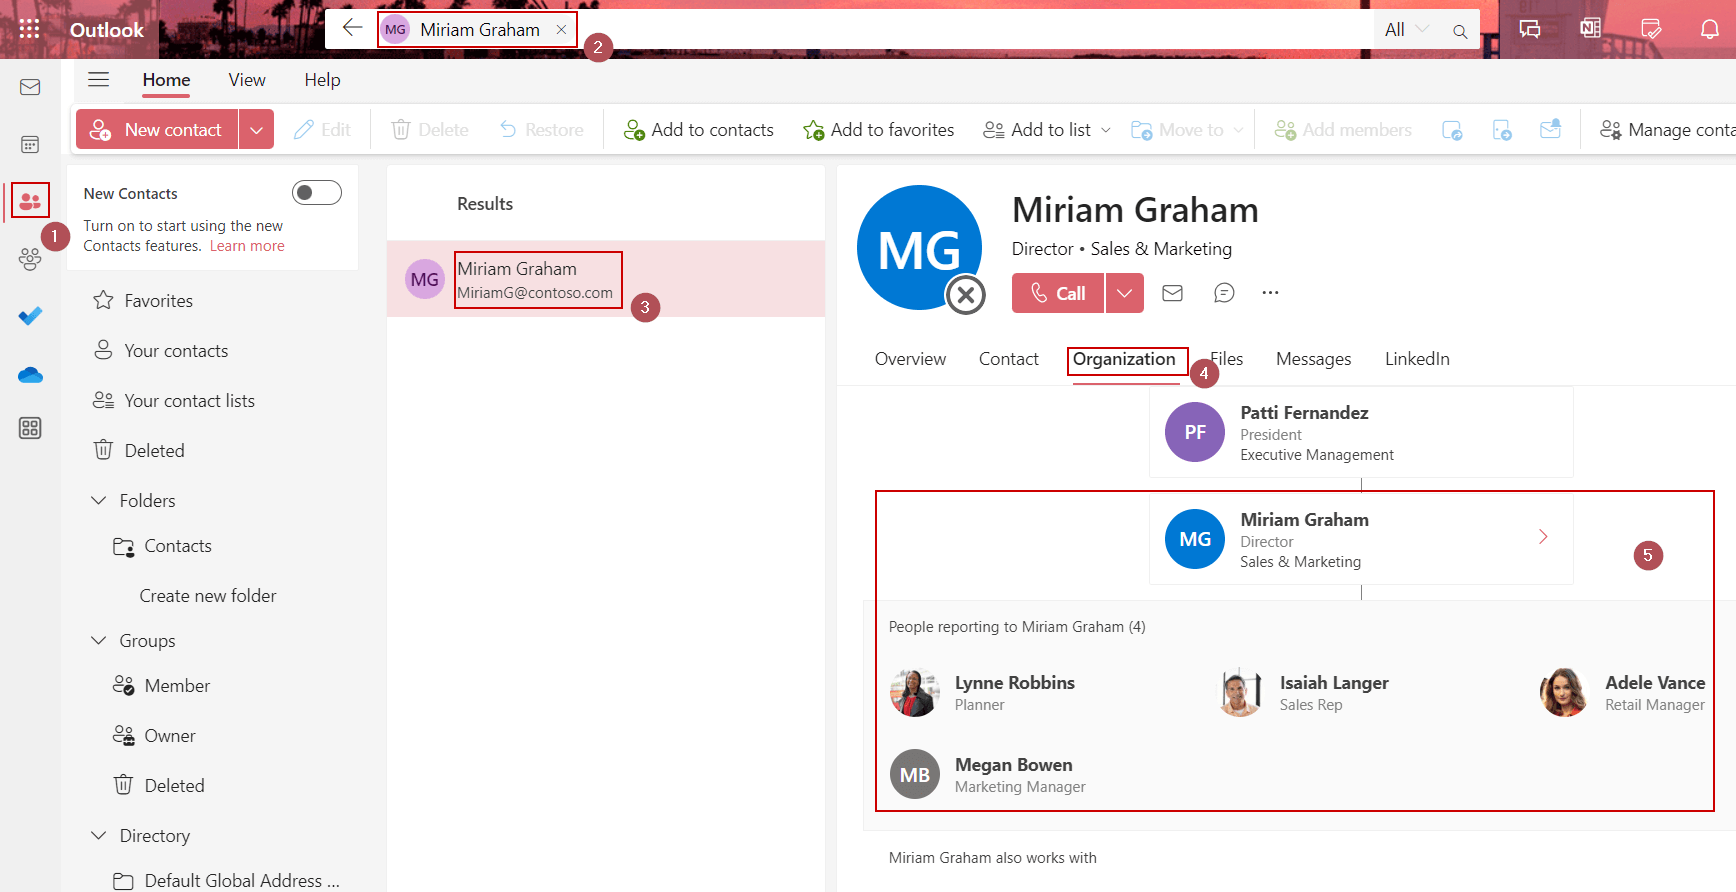Image resolution: width=1736 pixels, height=892 pixels.
Task: Click the notifications bell icon
Action: click(1710, 29)
